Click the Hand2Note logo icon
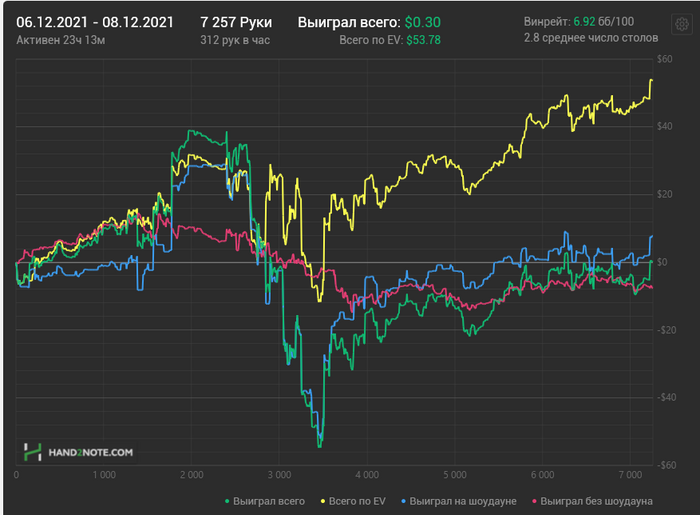Screen dimensions: 700x515 [33, 452]
